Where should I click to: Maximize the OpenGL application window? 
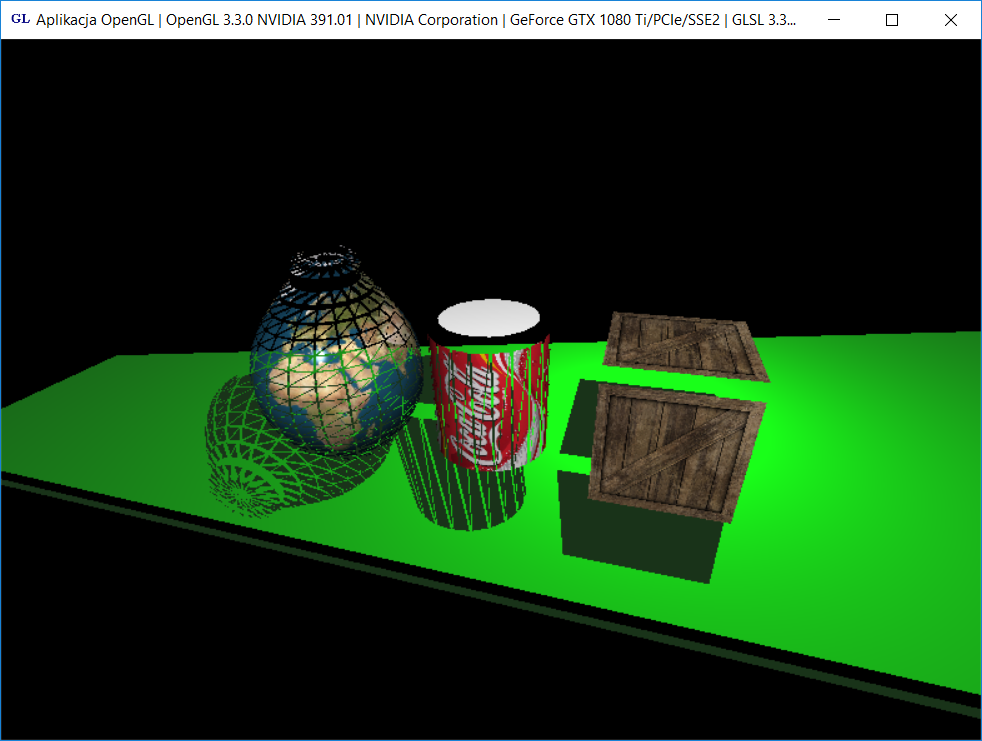point(892,20)
